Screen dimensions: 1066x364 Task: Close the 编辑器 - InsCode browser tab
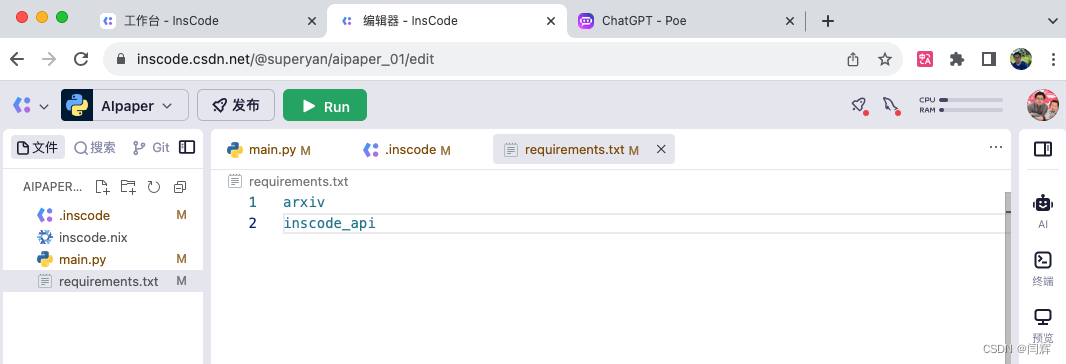pyautogui.click(x=551, y=21)
